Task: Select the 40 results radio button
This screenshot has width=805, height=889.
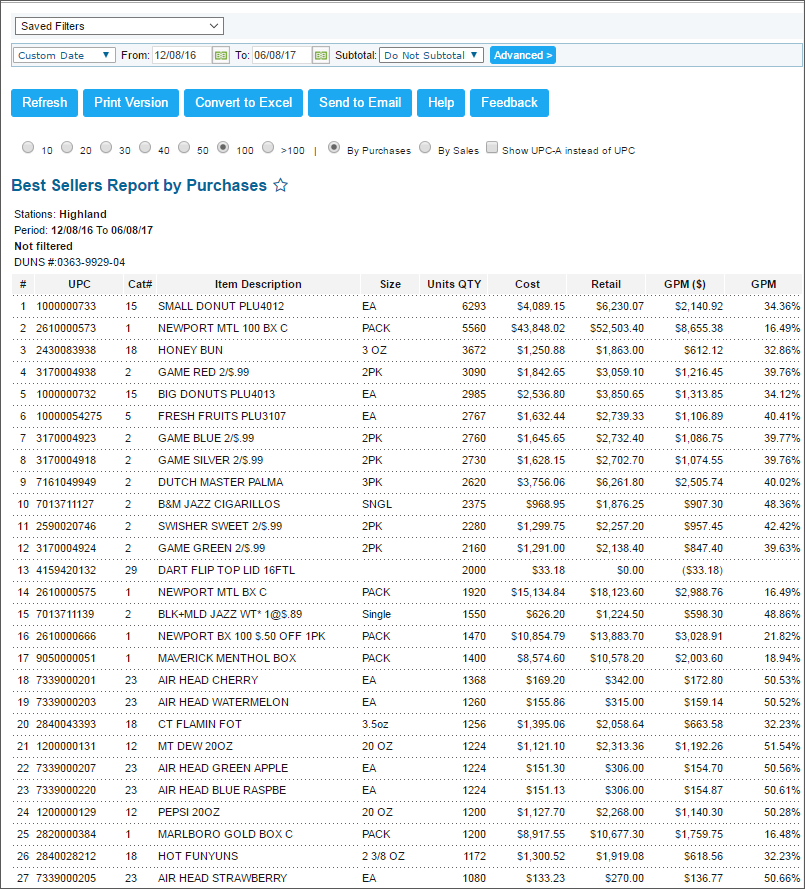Action: coord(145,147)
